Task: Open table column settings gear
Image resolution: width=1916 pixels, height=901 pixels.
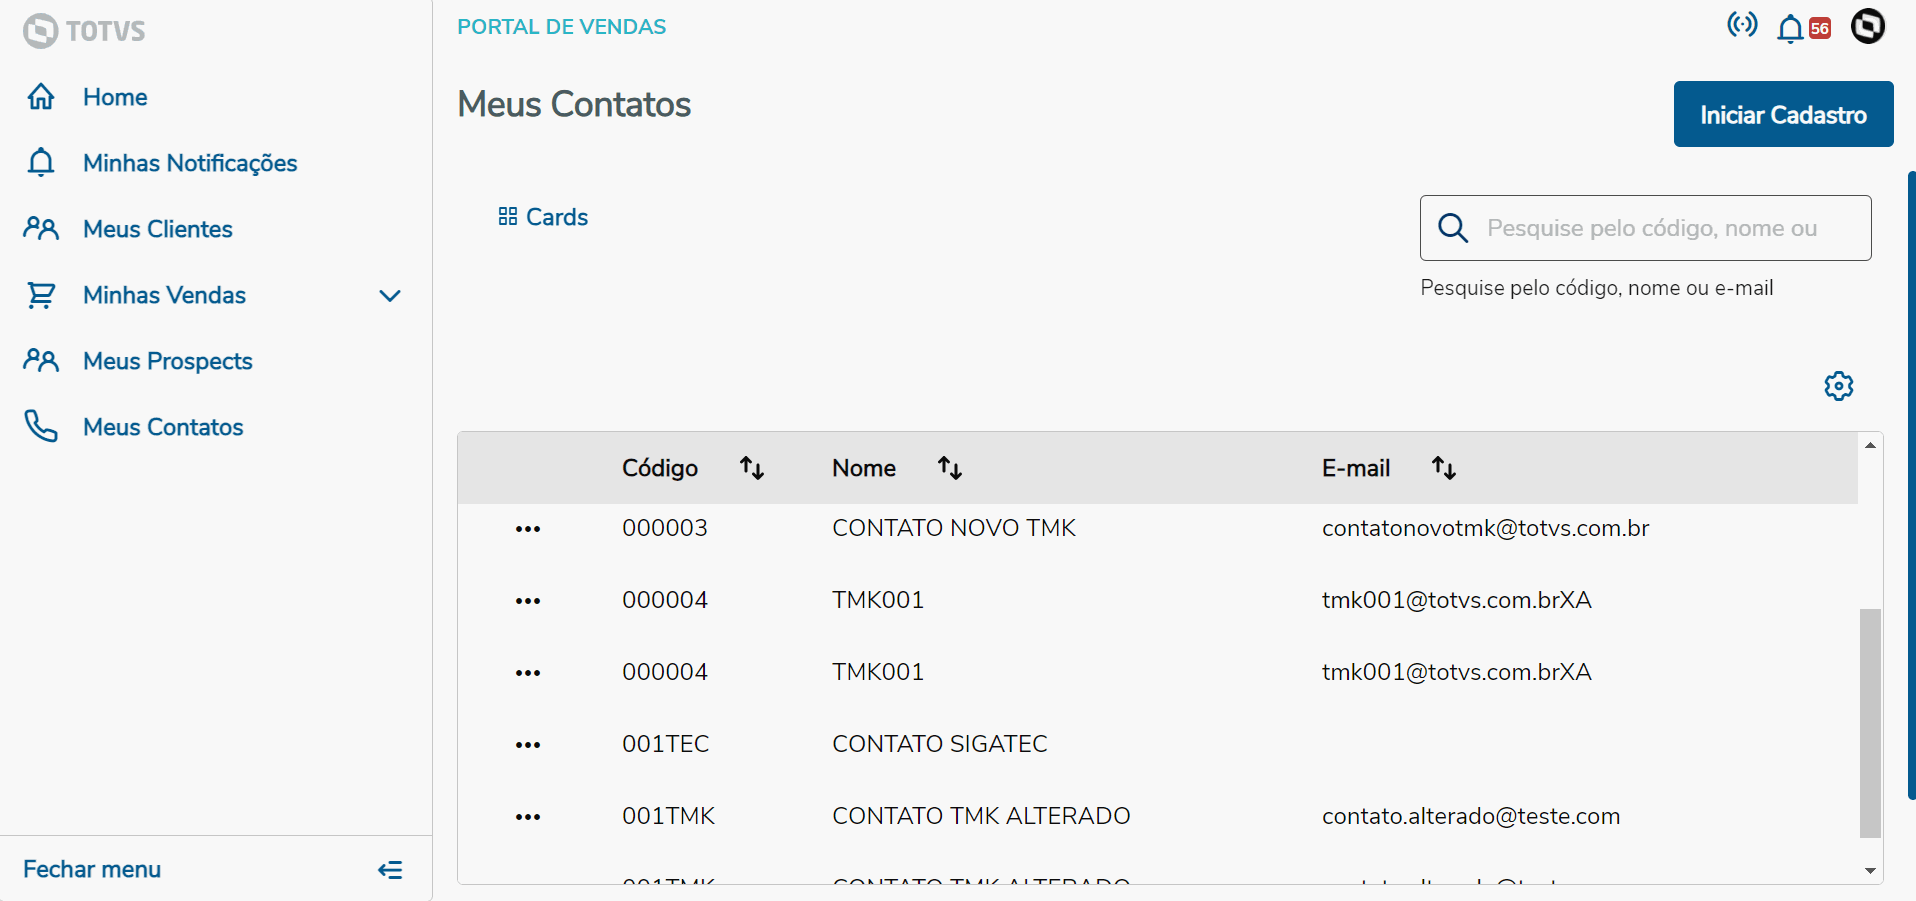Action: coord(1838,386)
